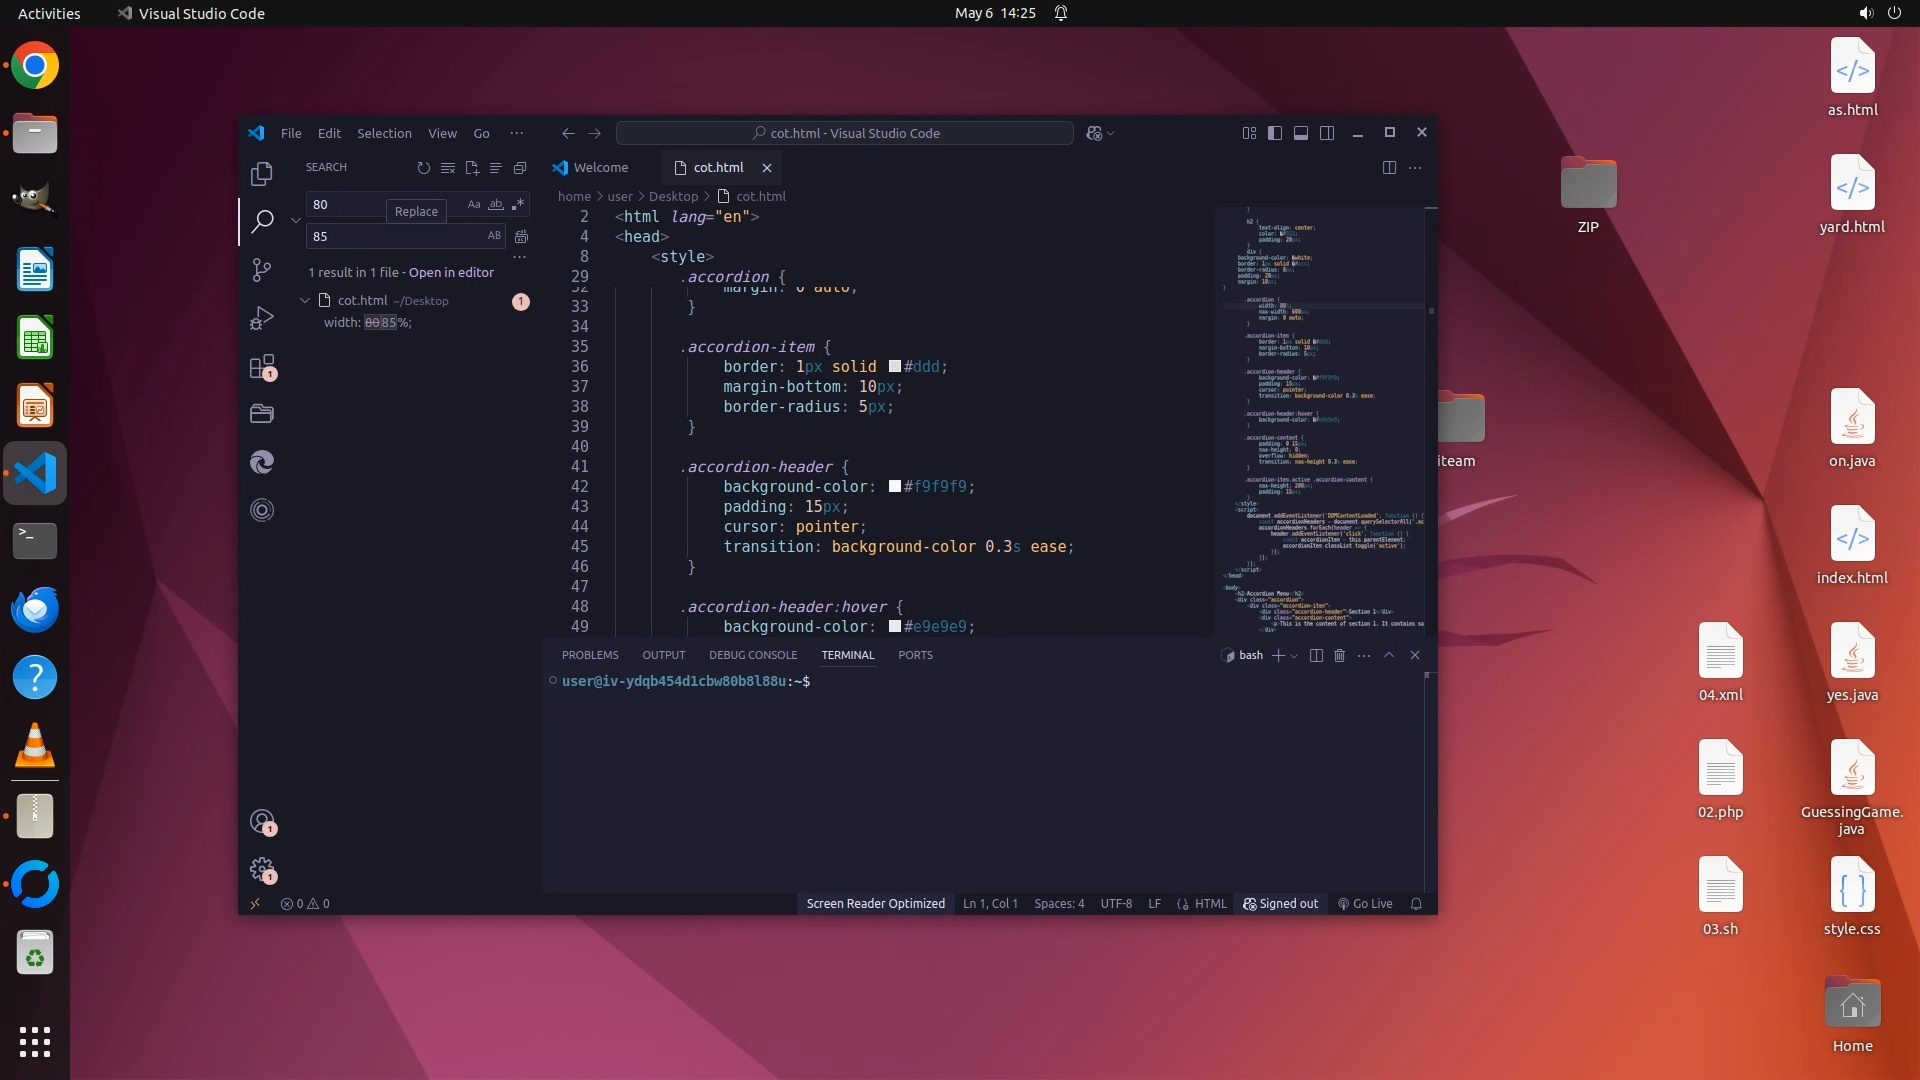This screenshot has height=1080, width=1920.
Task: Click the Open in editor link
Action: (451, 272)
